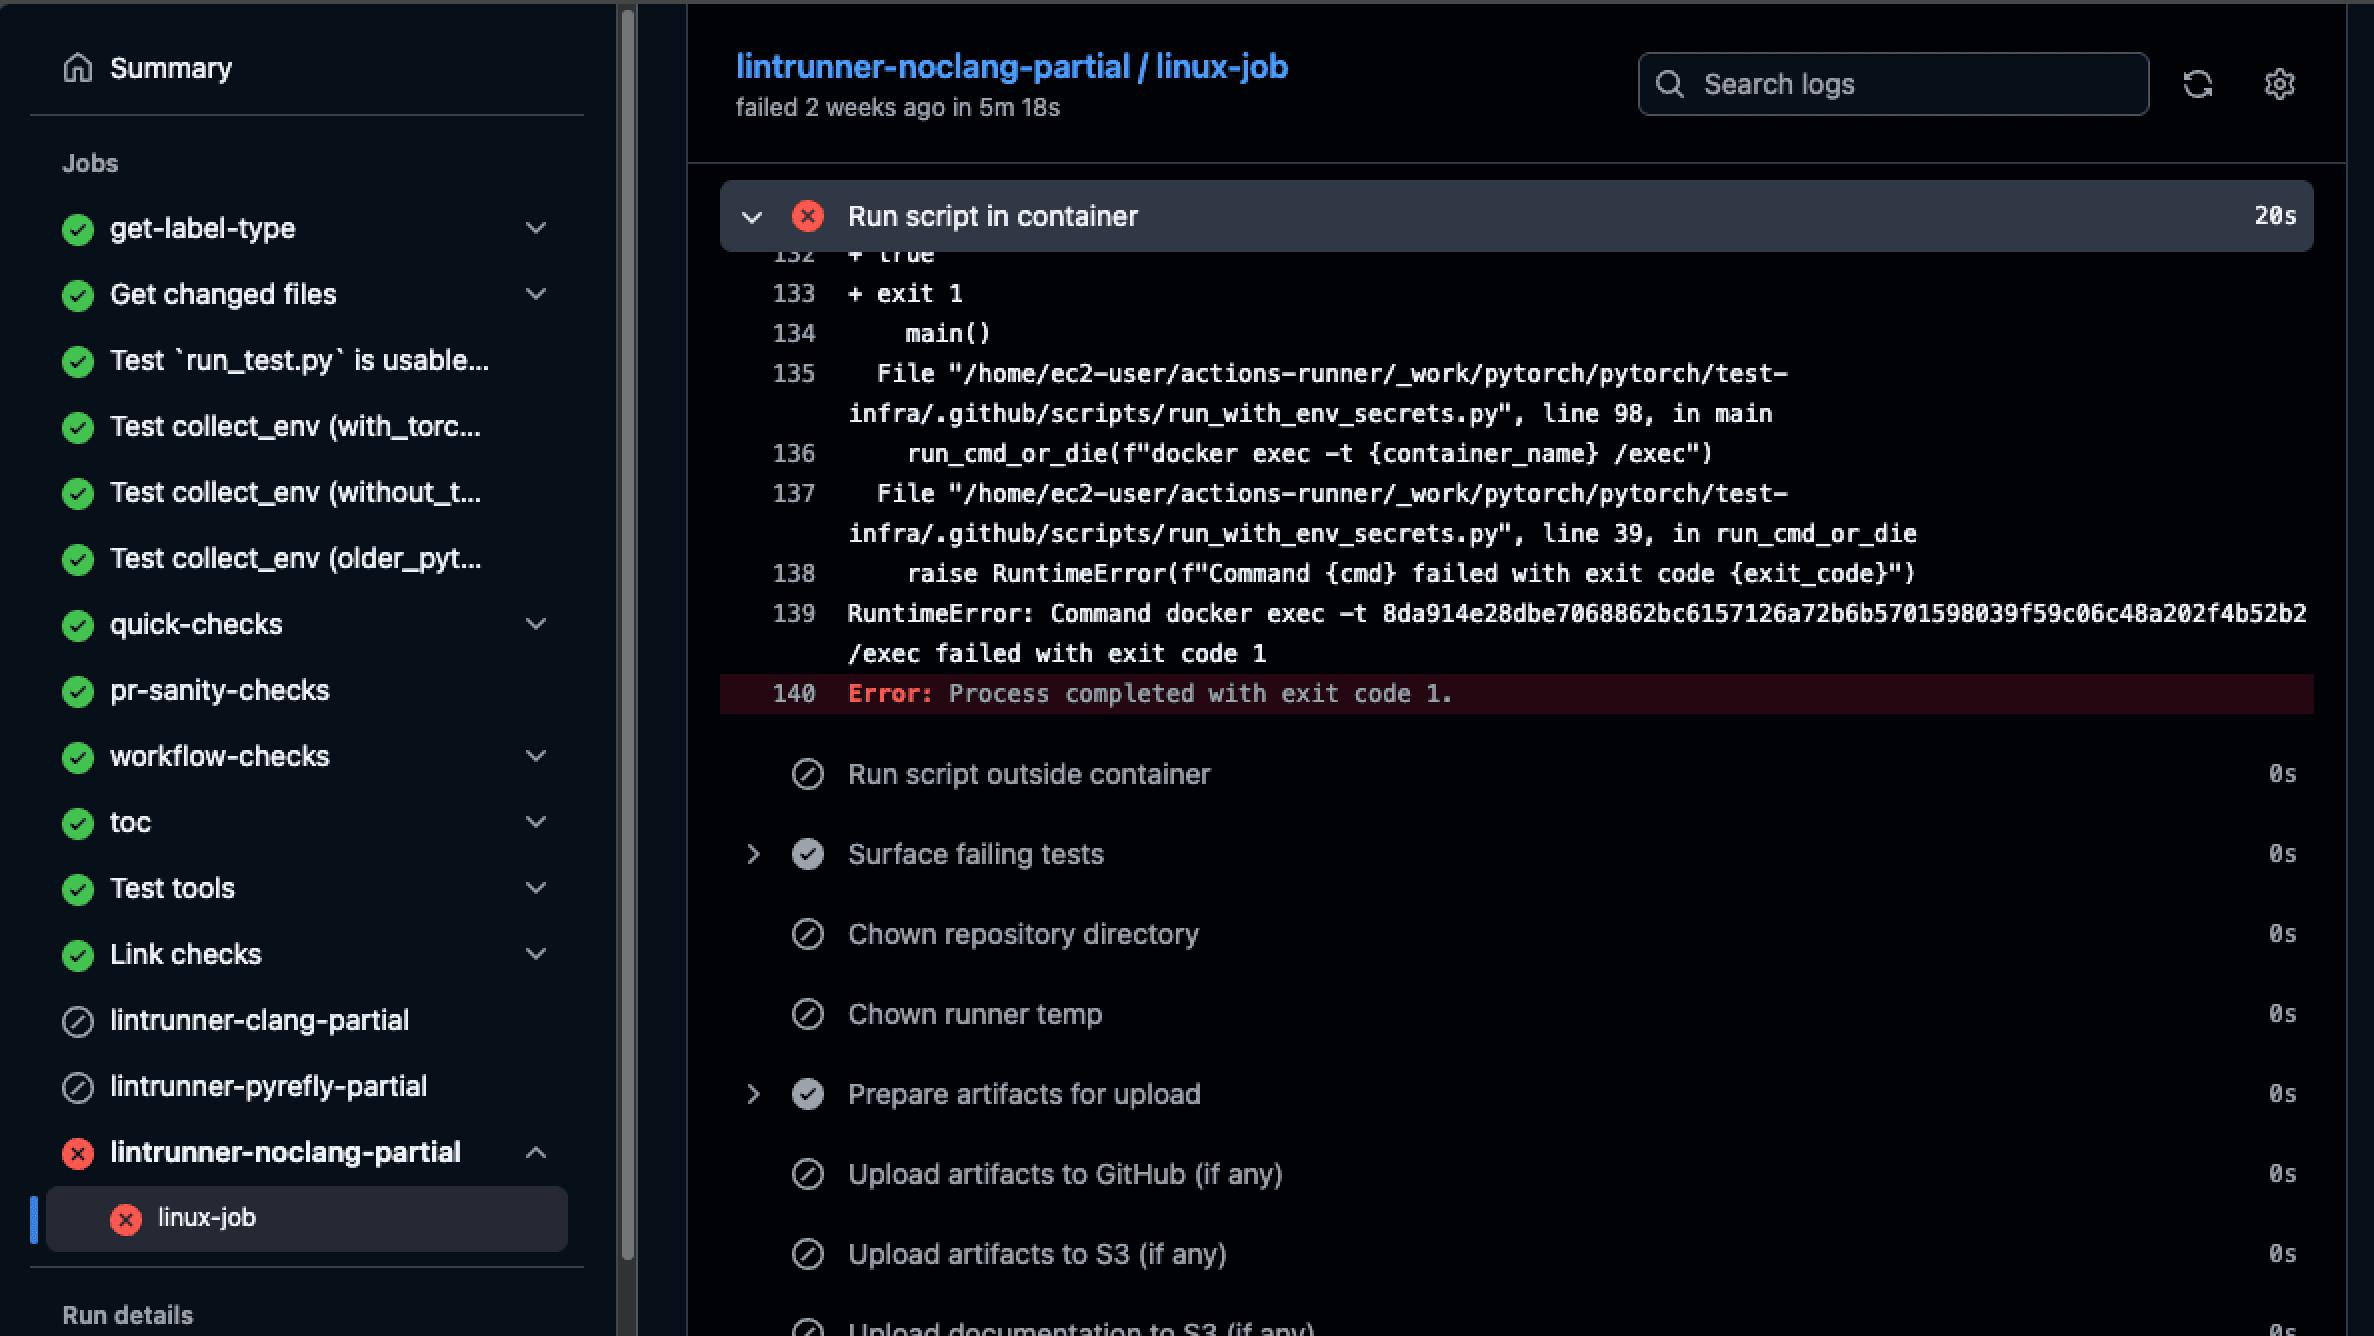Click the Upload artifacts to GitHub (if any) step
Image resolution: width=2374 pixels, height=1336 pixels.
click(x=1065, y=1174)
